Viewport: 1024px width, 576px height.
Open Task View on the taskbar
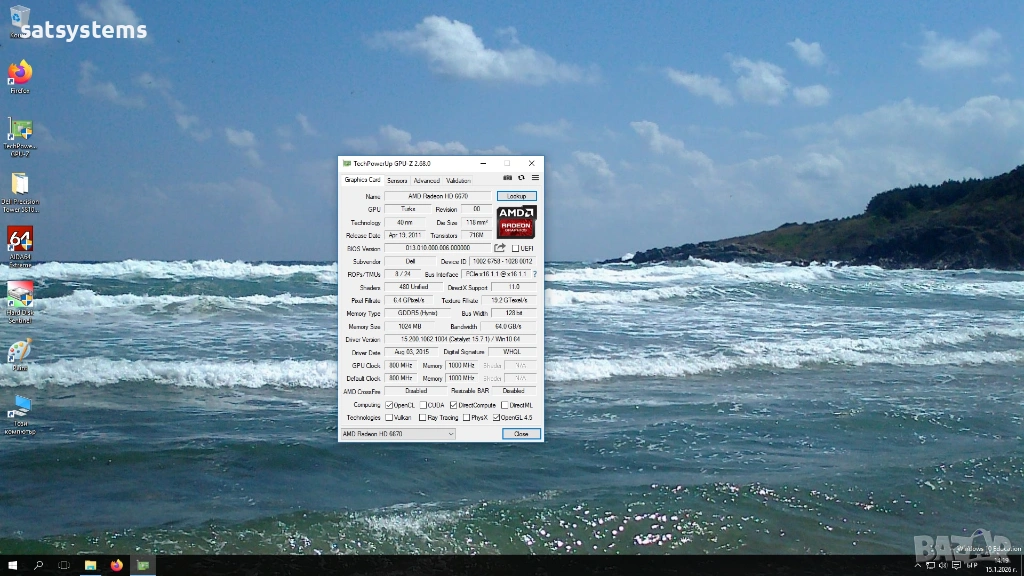pyautogui.click(x=64, y=565)
